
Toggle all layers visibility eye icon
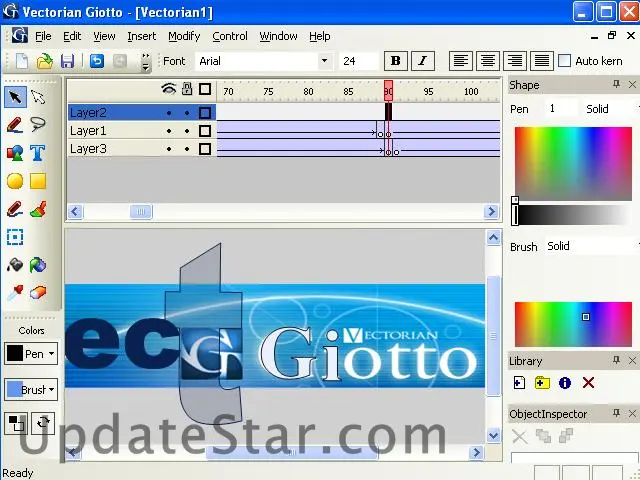point(169,89)
